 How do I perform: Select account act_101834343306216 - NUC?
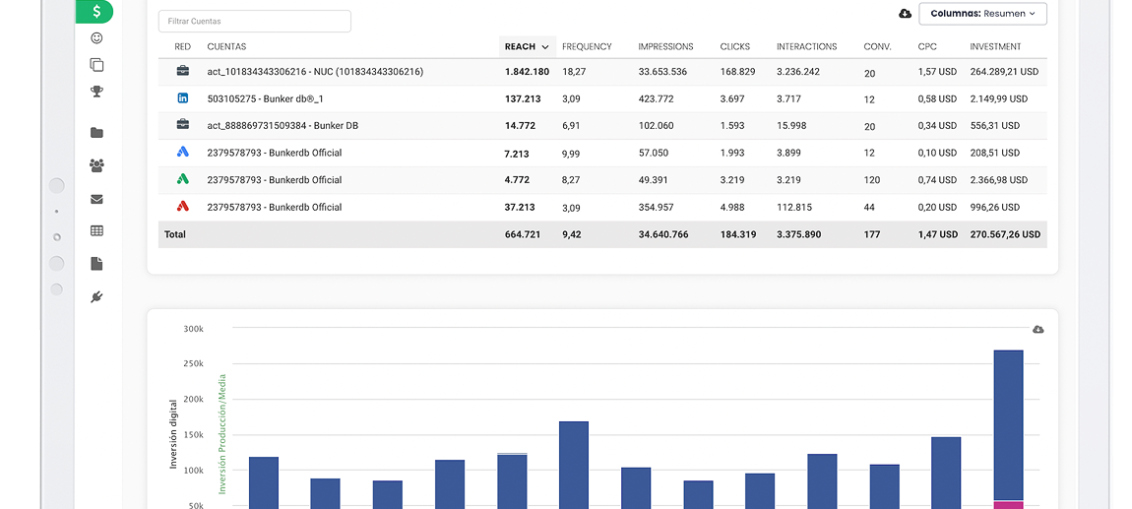[x=315, y=71]
